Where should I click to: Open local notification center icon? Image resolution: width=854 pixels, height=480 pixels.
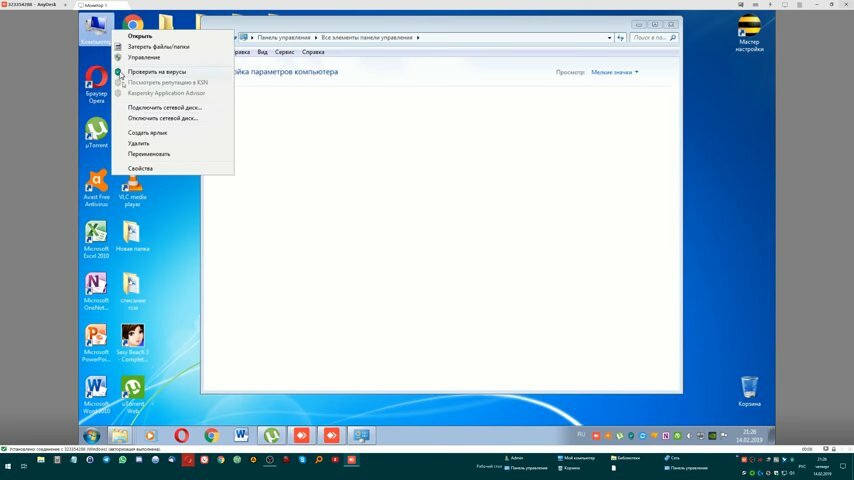(843, 466)
